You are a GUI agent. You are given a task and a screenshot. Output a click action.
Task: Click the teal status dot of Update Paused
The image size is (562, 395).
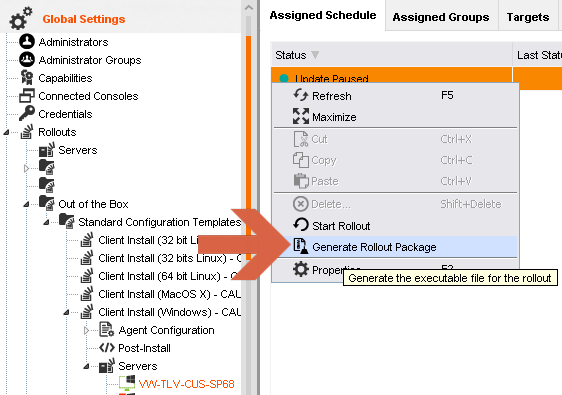(284, 78)
